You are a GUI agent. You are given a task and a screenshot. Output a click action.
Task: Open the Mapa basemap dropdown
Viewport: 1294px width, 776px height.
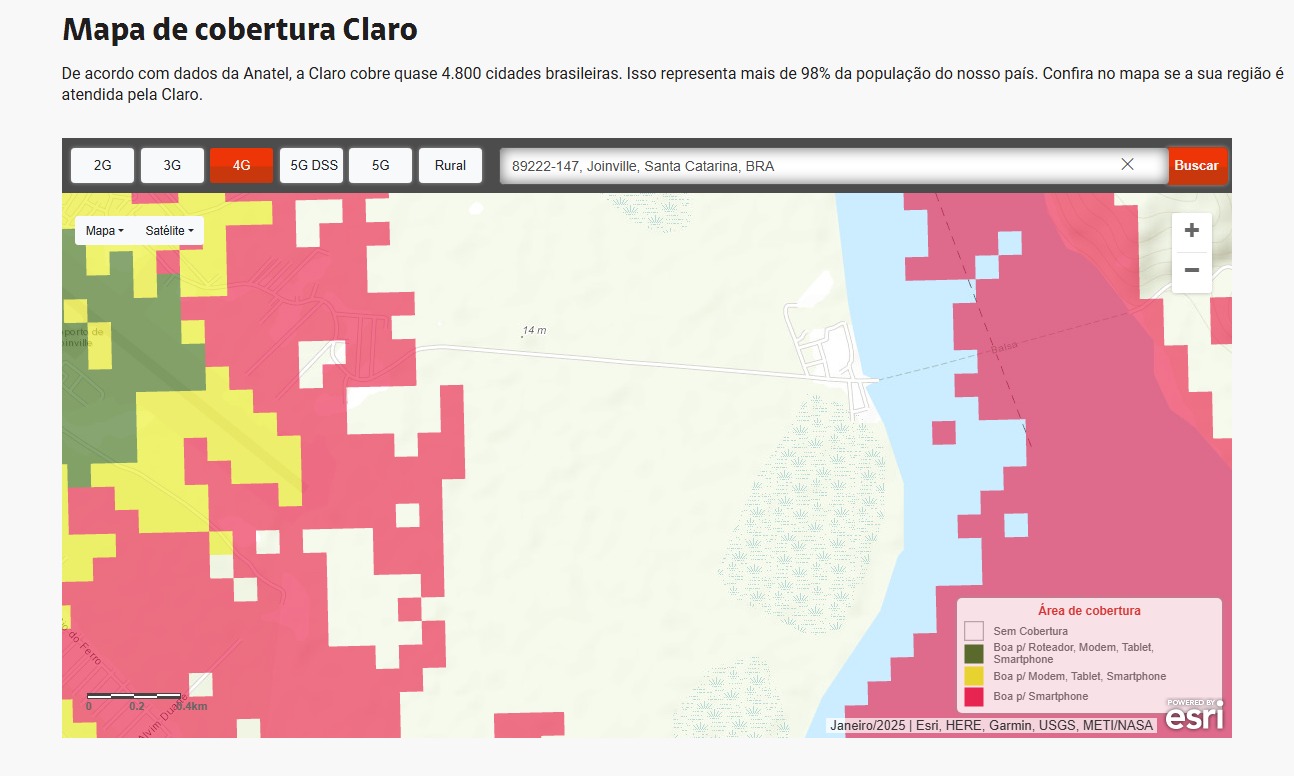click(x=105, y=231)
